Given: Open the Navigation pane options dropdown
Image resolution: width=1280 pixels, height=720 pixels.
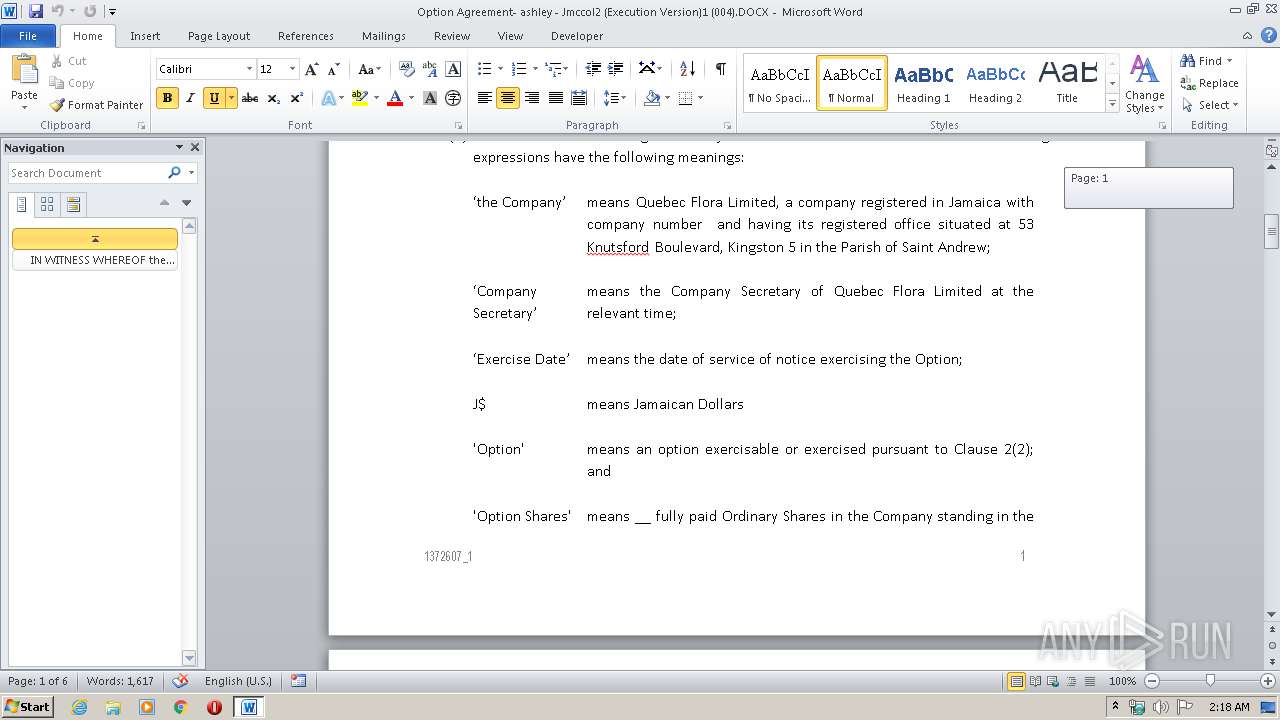Looking at the screenshot, I should click(x=179, y=147).
